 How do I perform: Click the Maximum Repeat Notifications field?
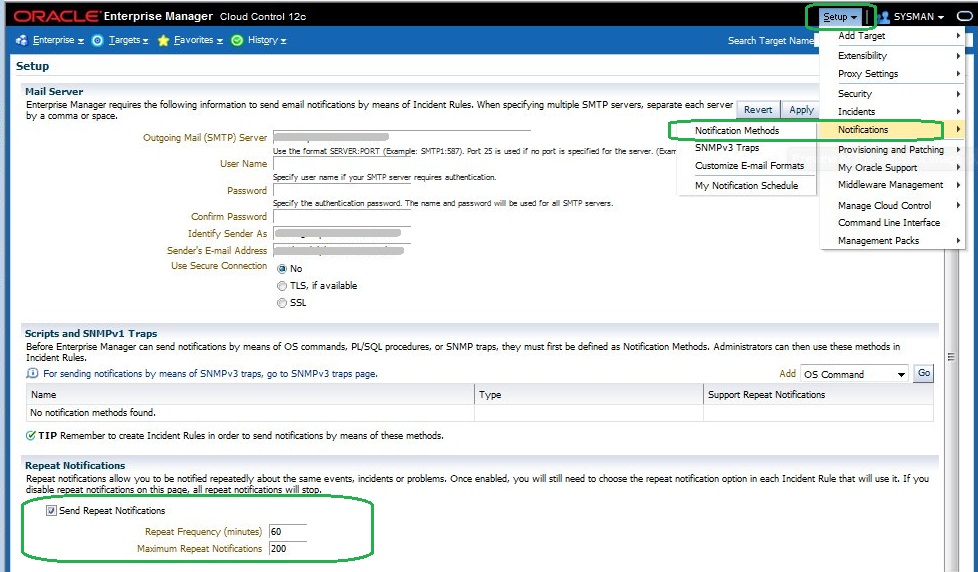coord(288,549)
